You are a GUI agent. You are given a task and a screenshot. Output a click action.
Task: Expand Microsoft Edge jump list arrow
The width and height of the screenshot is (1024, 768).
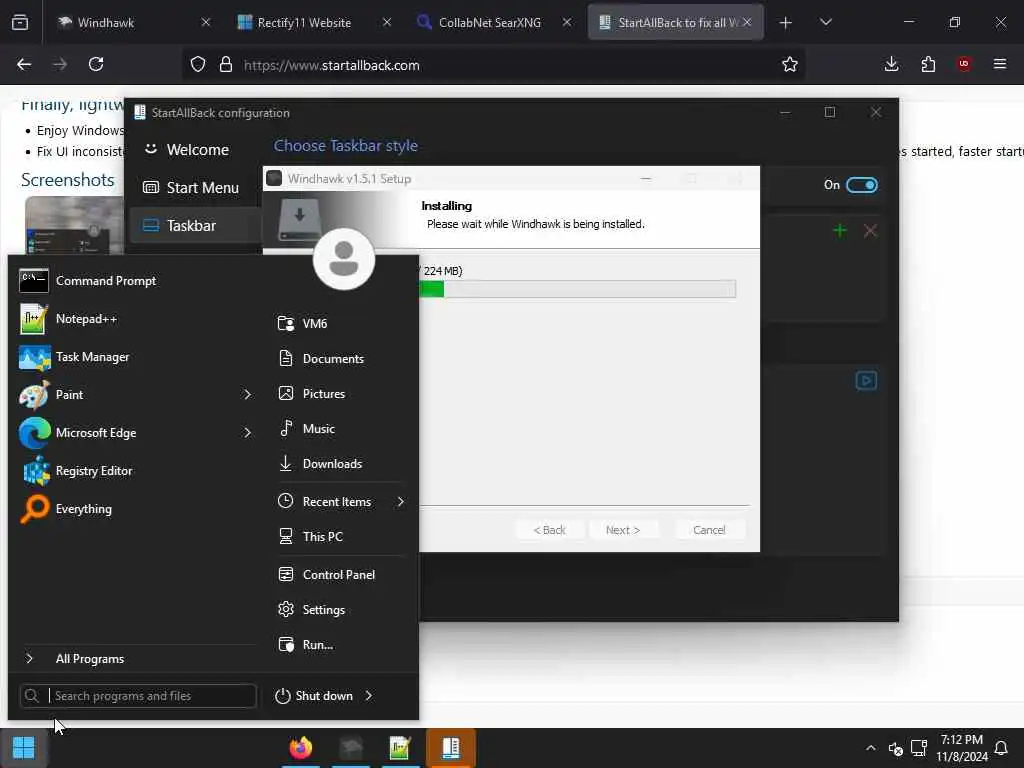247,432
